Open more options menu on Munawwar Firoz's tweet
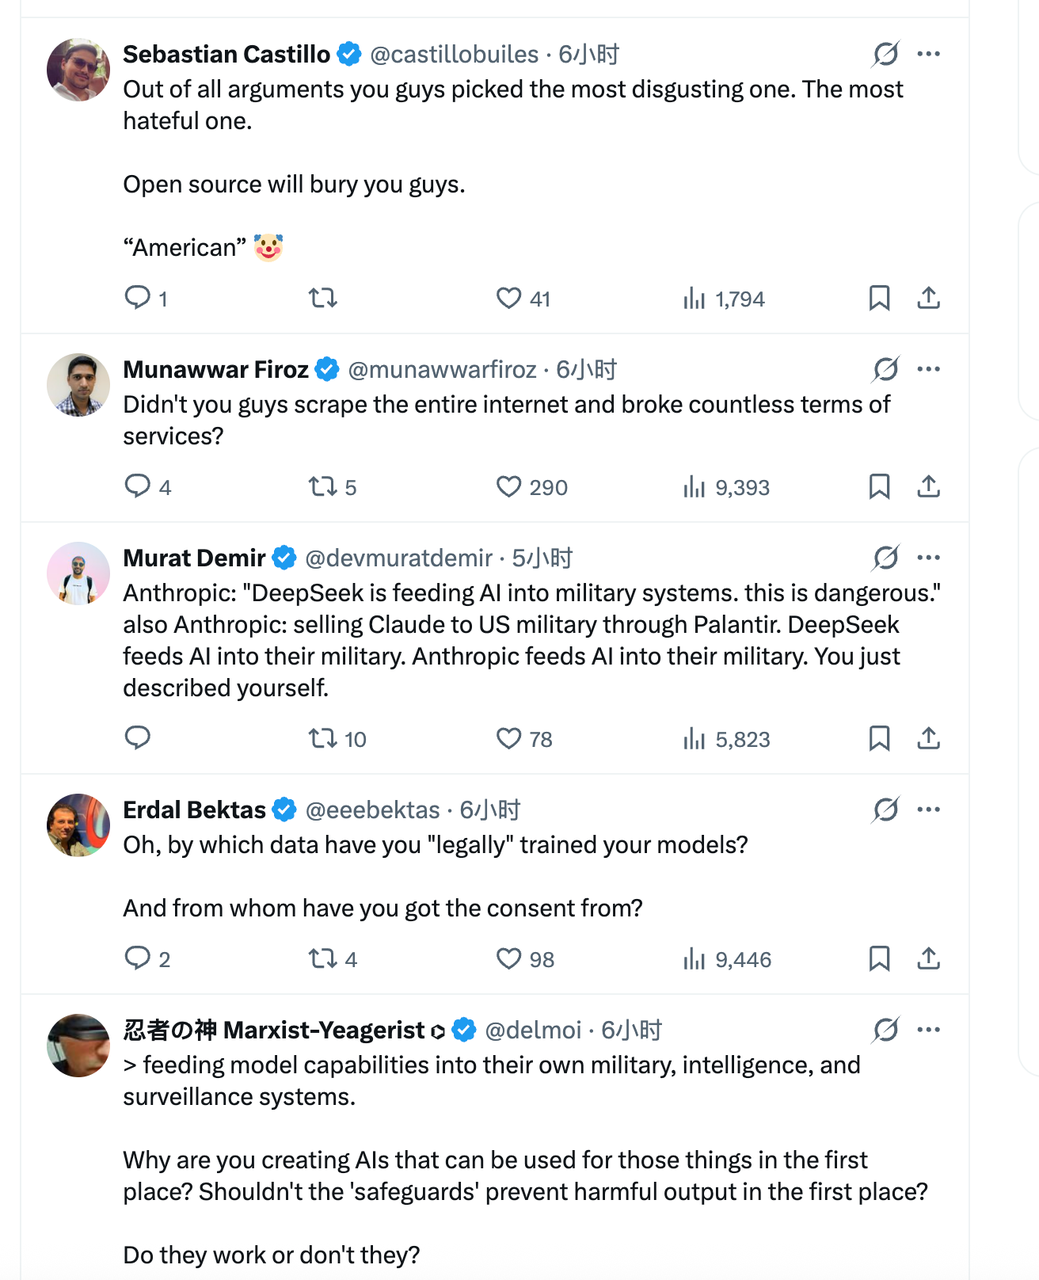 [928, 369]
